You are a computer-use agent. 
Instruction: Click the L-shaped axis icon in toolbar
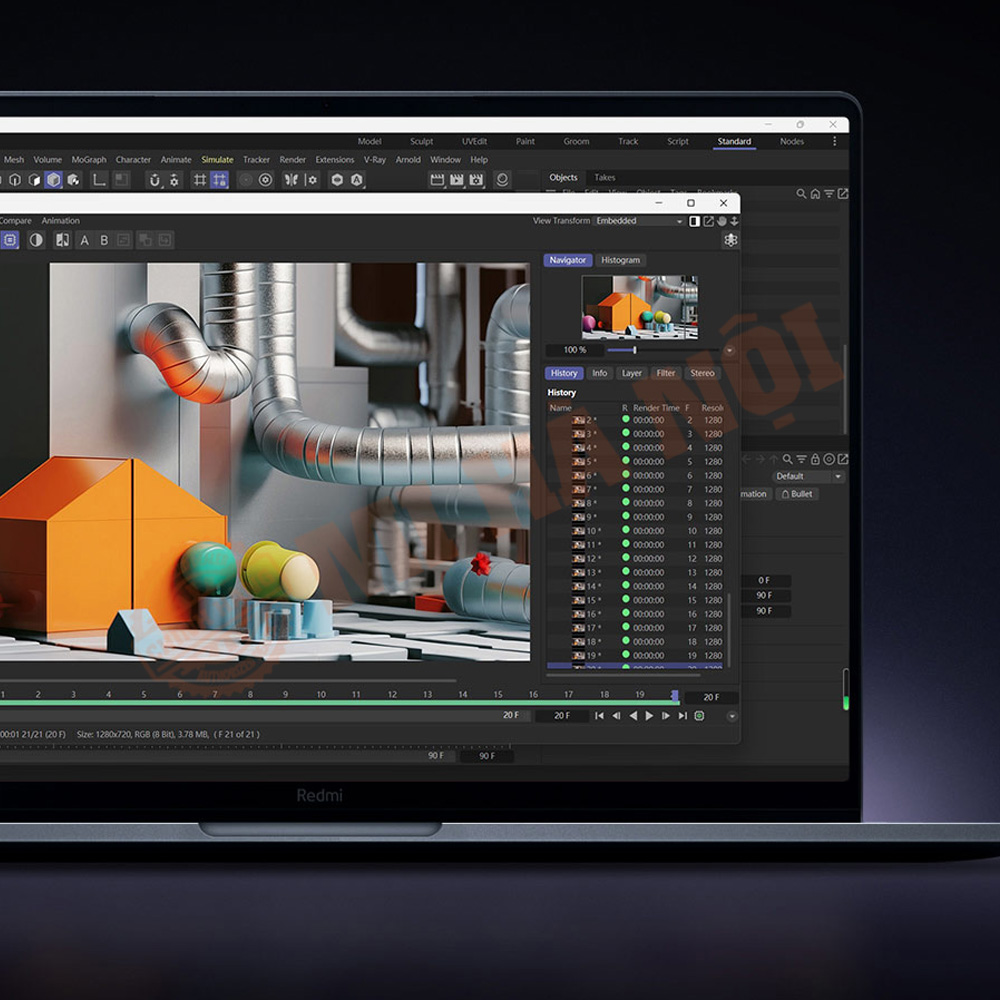(99, 180)
